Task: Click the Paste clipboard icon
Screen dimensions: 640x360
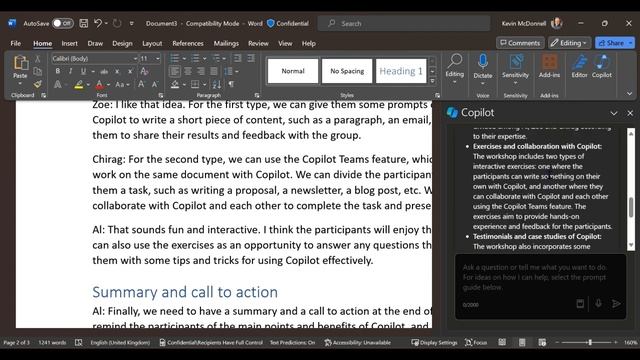Action: (x=20, y=63)
